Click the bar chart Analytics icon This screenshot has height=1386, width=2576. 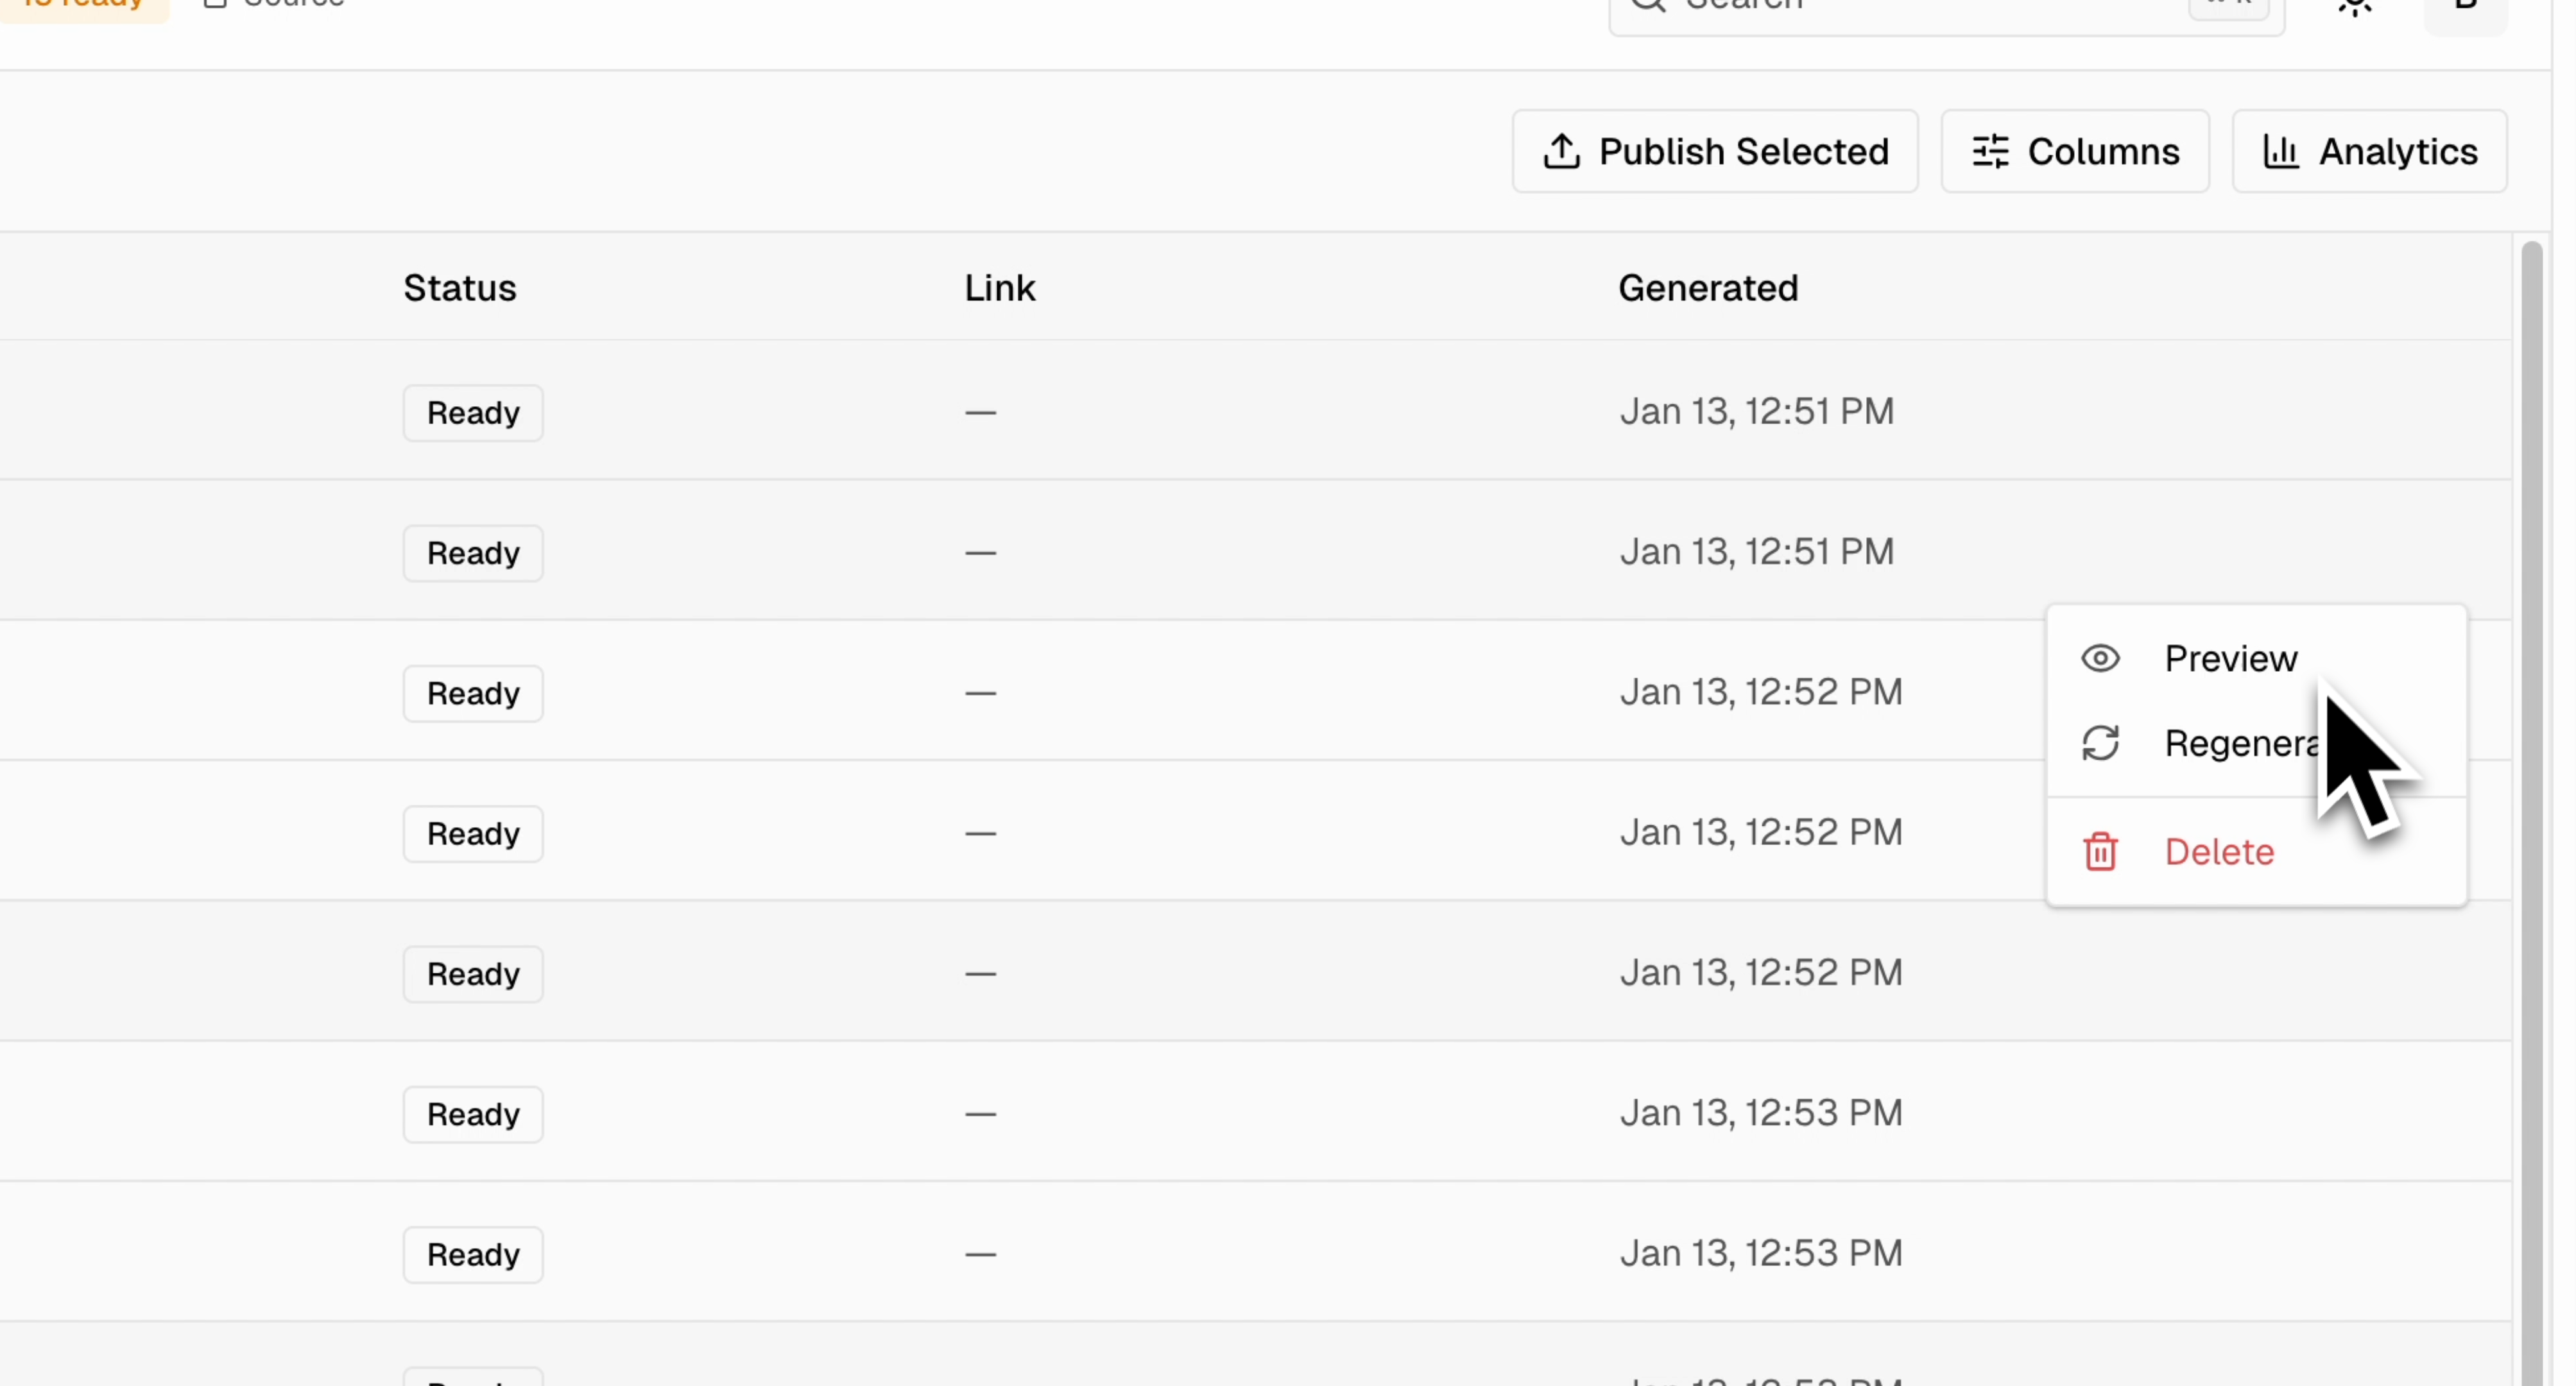pos(2280,152)
